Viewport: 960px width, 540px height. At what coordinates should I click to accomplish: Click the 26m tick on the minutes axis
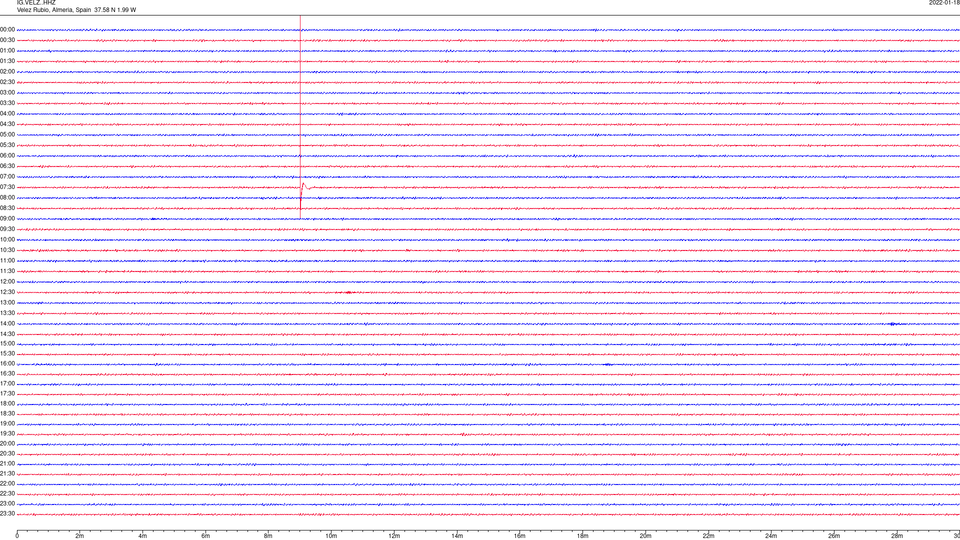(x=834, y=536)
